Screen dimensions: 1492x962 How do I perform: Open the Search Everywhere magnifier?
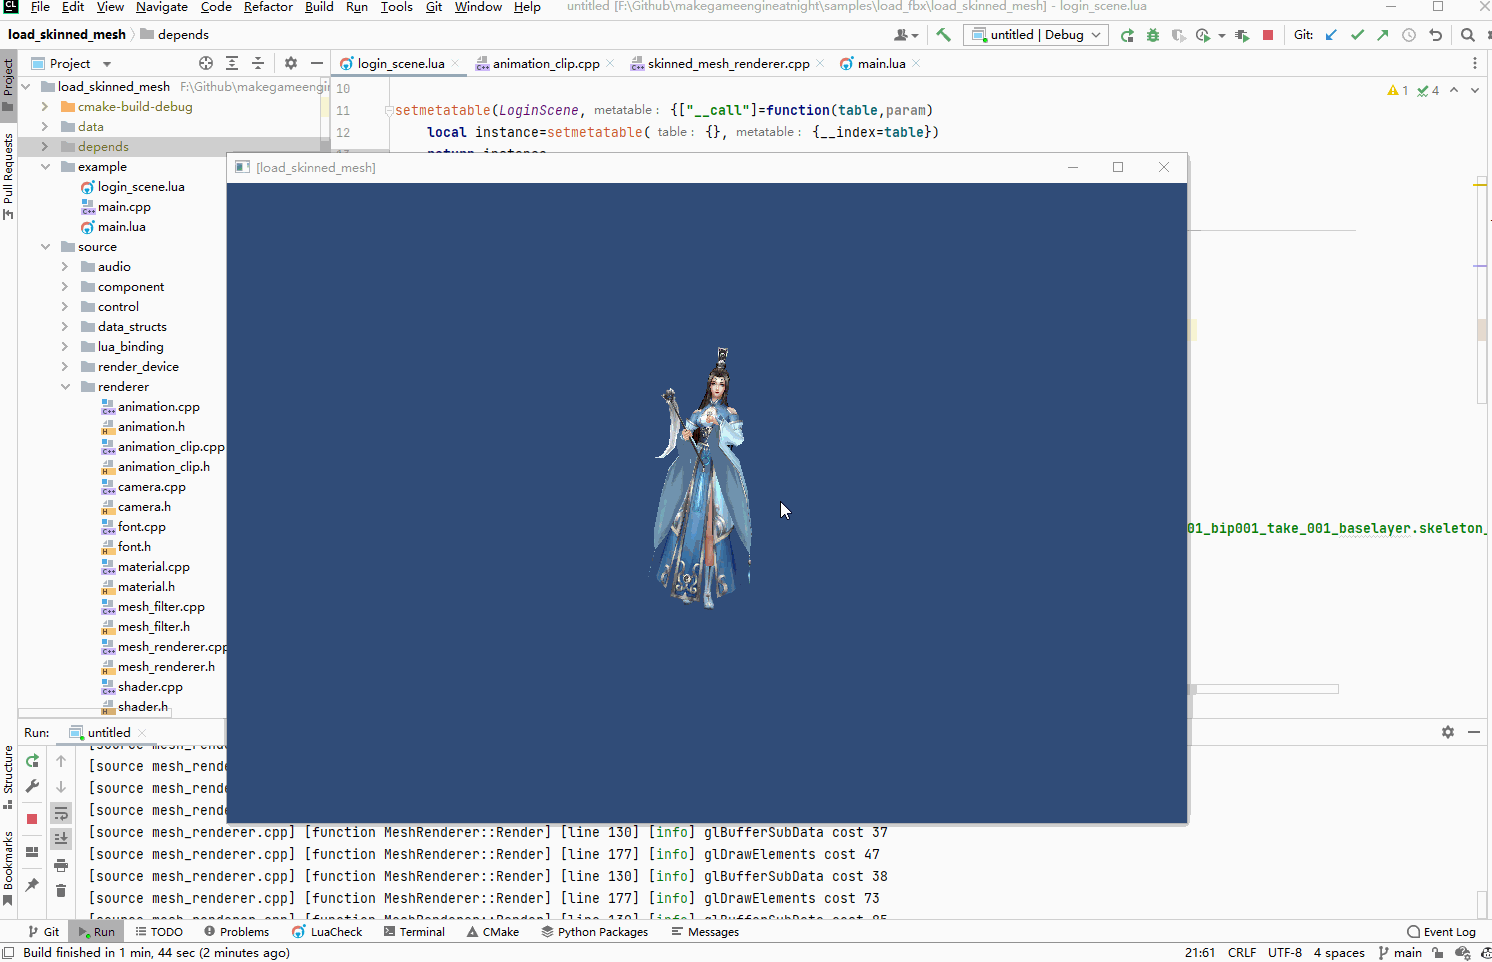(1468, 35)
